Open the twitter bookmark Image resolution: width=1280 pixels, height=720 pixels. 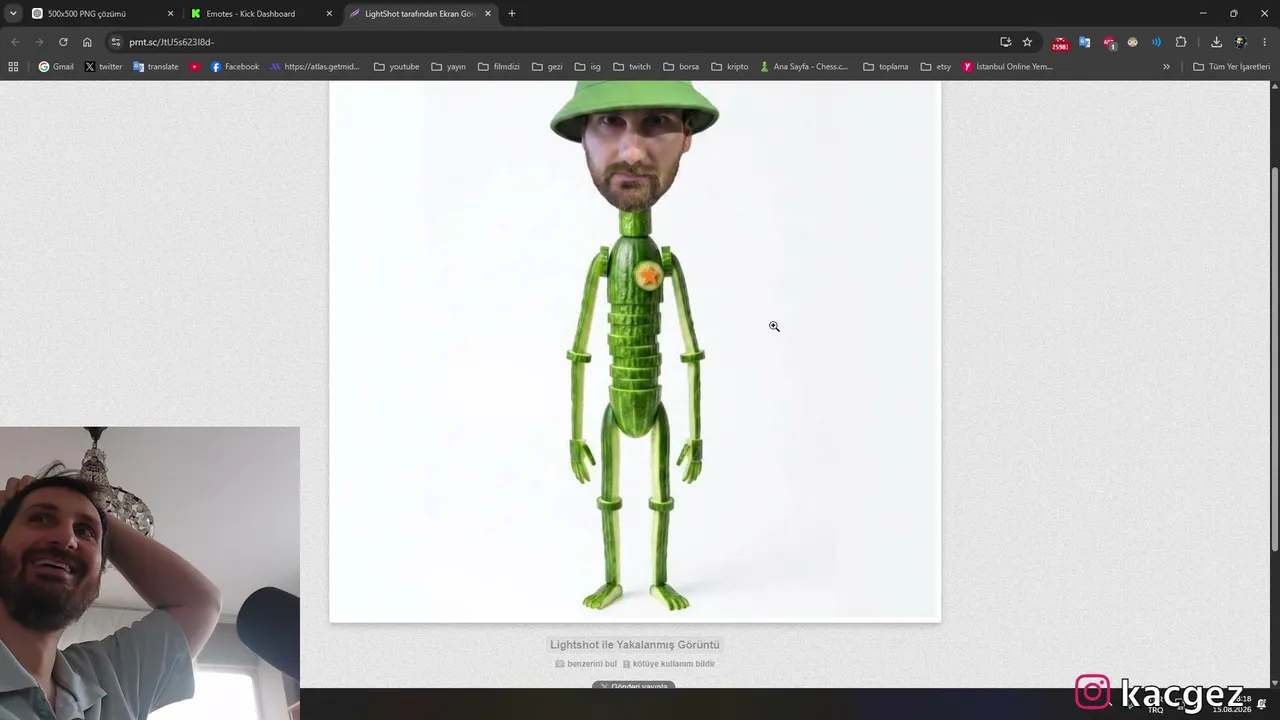coord(103,67)
